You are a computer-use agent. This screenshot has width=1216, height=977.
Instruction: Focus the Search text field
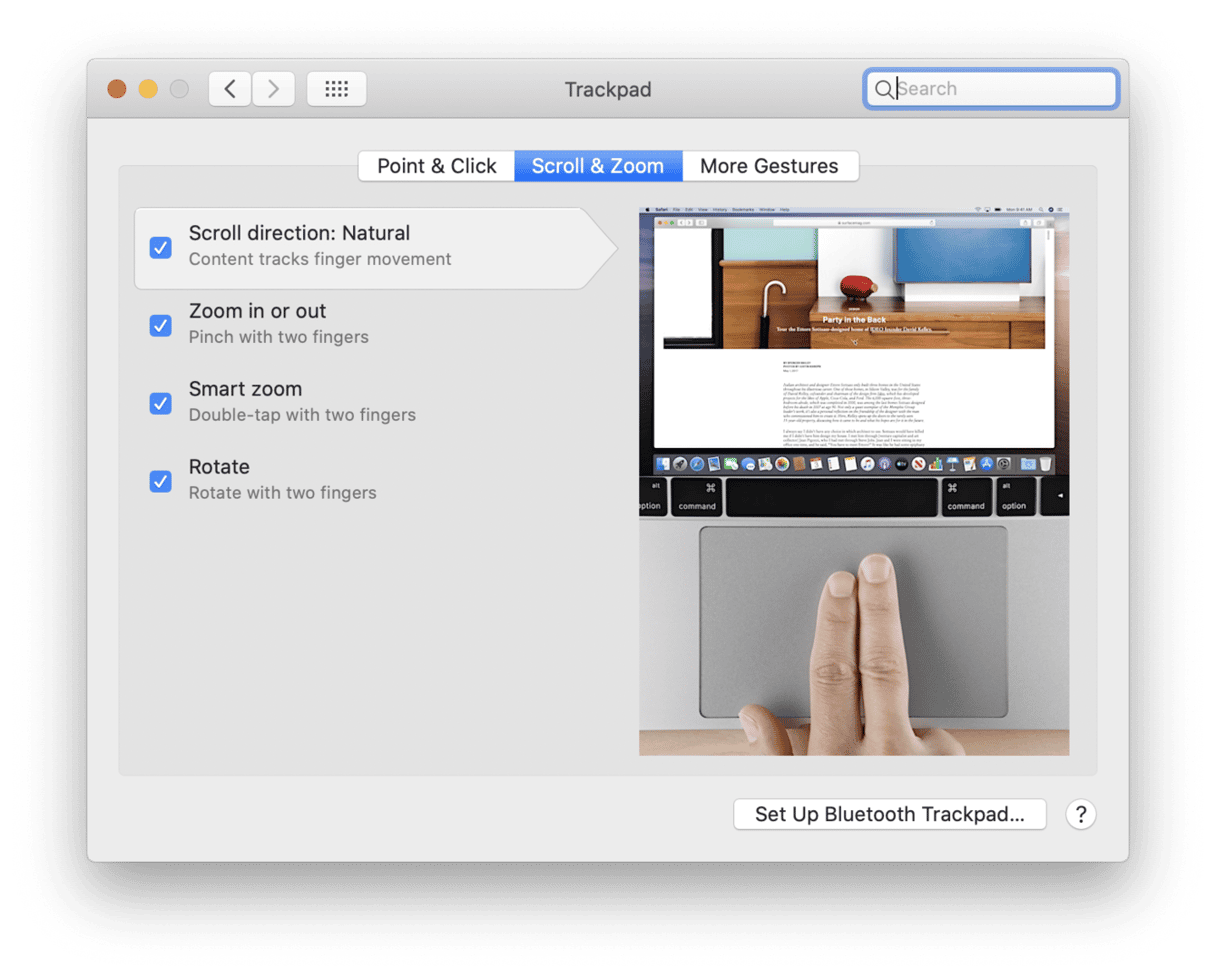click(x=1000, y=89)
